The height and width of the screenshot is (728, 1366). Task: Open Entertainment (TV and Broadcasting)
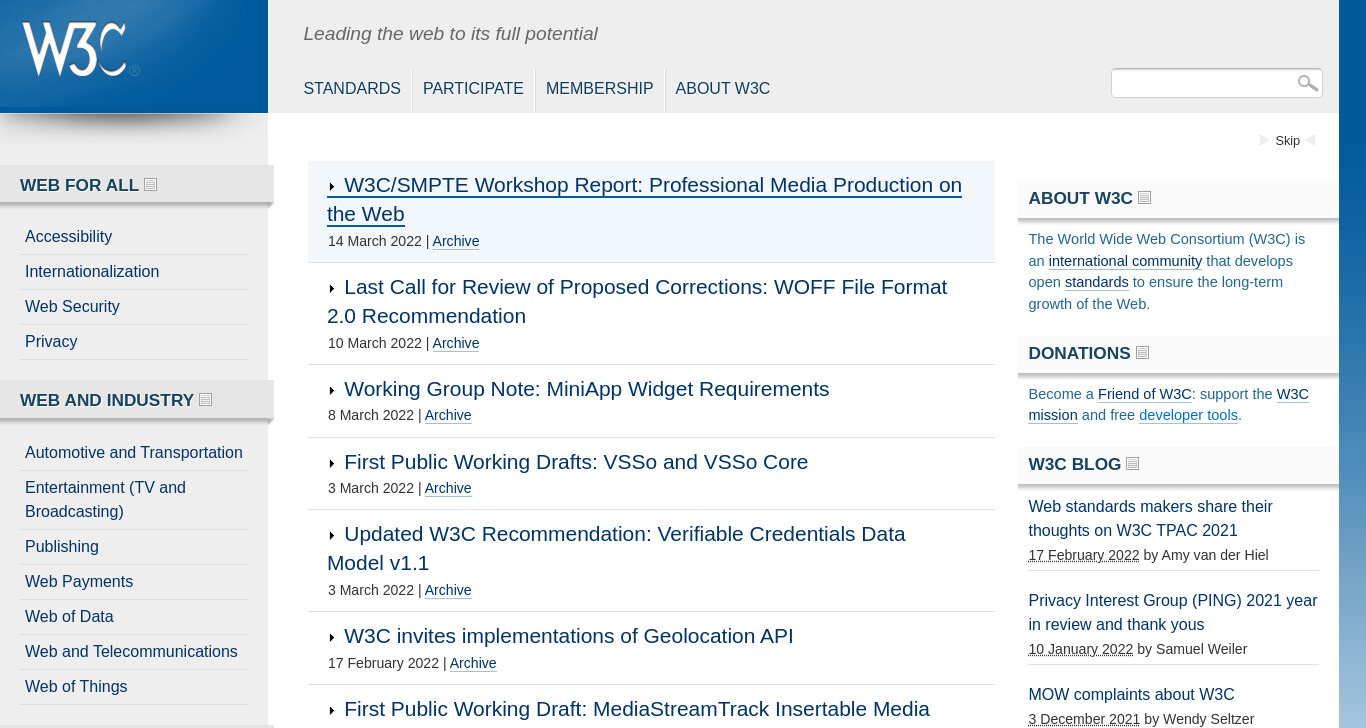pos(105,499)
